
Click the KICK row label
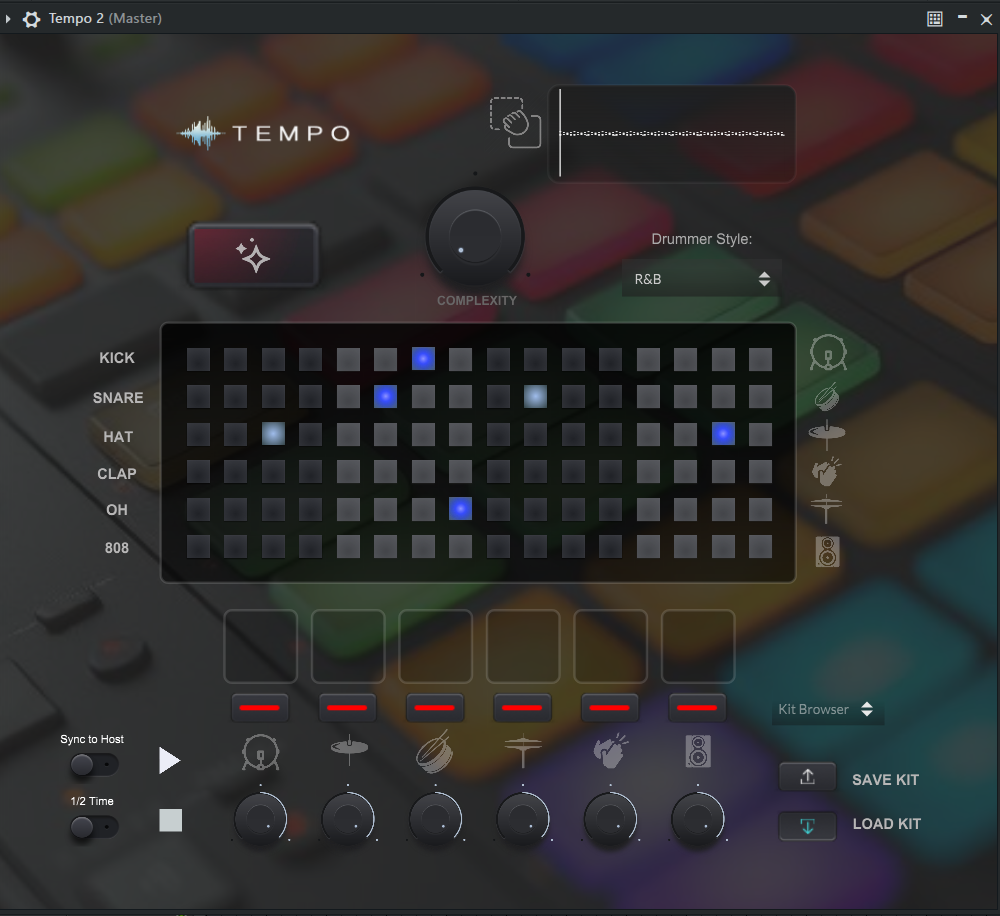[x=117, y=358]
